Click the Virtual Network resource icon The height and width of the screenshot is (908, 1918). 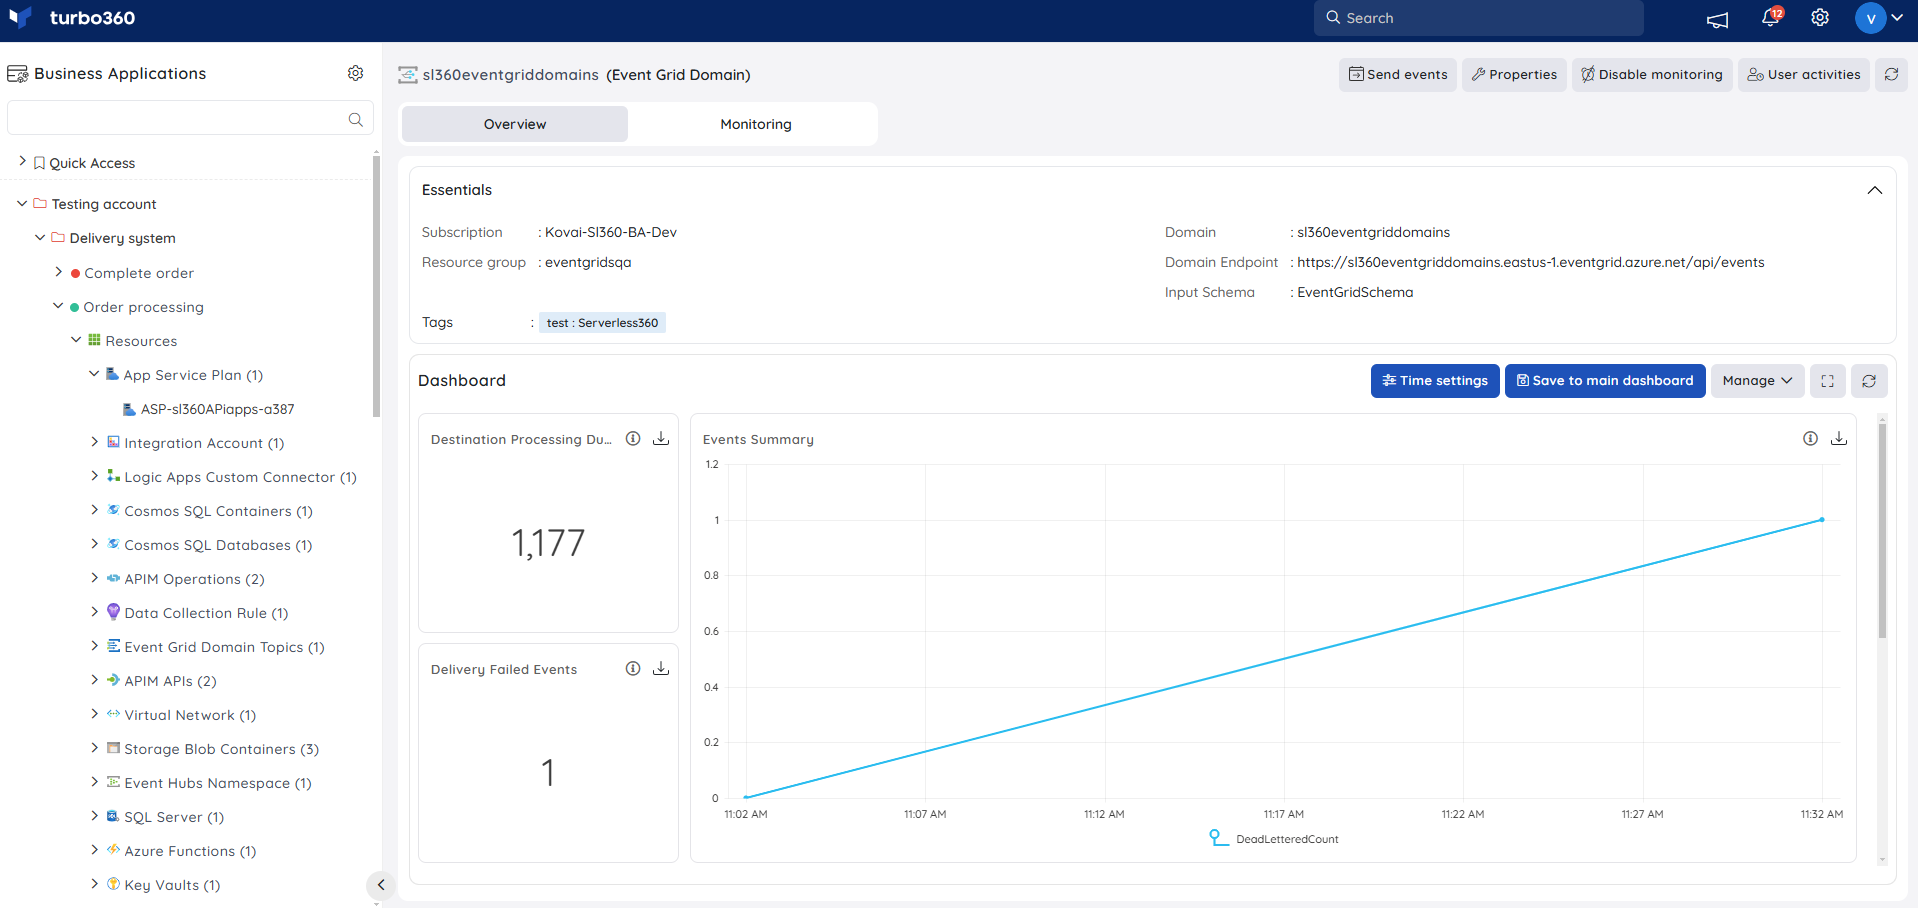pos(114,714)
